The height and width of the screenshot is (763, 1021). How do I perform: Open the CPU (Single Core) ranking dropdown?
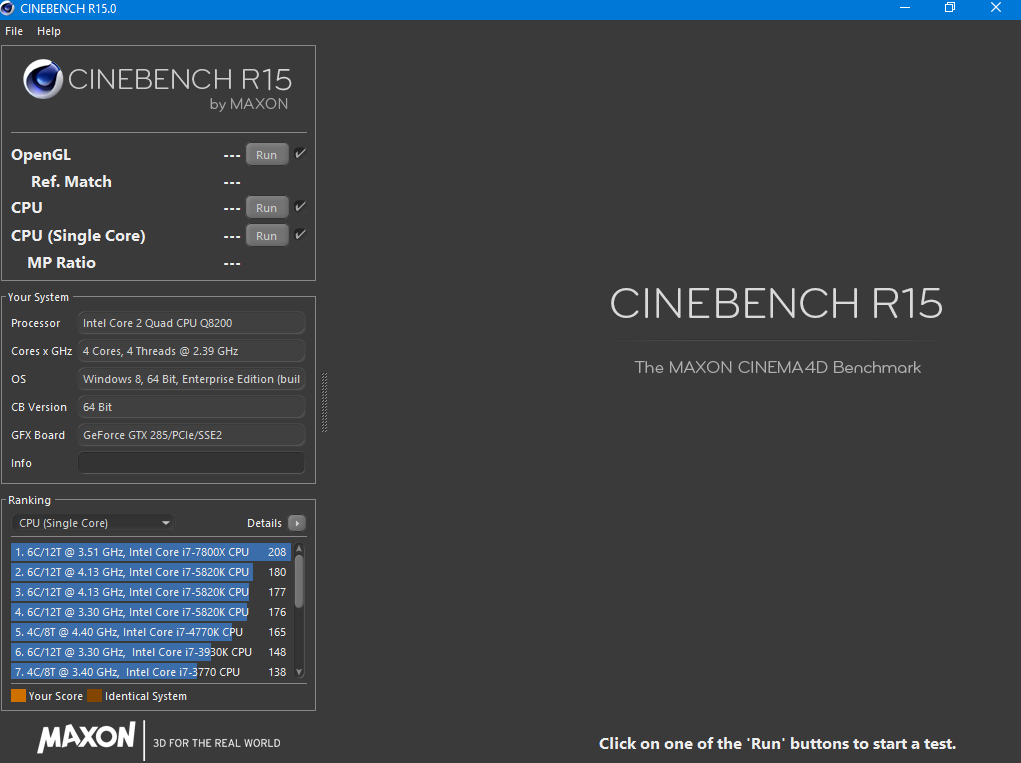point(94,523)
